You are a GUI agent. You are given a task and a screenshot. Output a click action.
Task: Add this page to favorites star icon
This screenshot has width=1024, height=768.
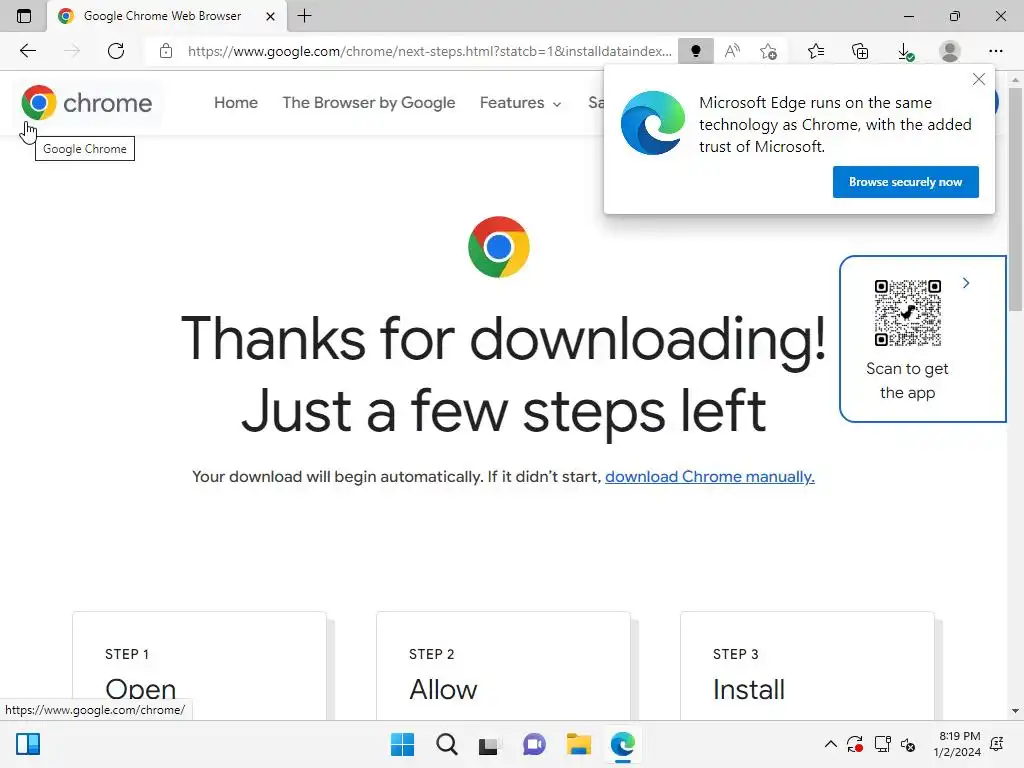[x=769, y=51]
